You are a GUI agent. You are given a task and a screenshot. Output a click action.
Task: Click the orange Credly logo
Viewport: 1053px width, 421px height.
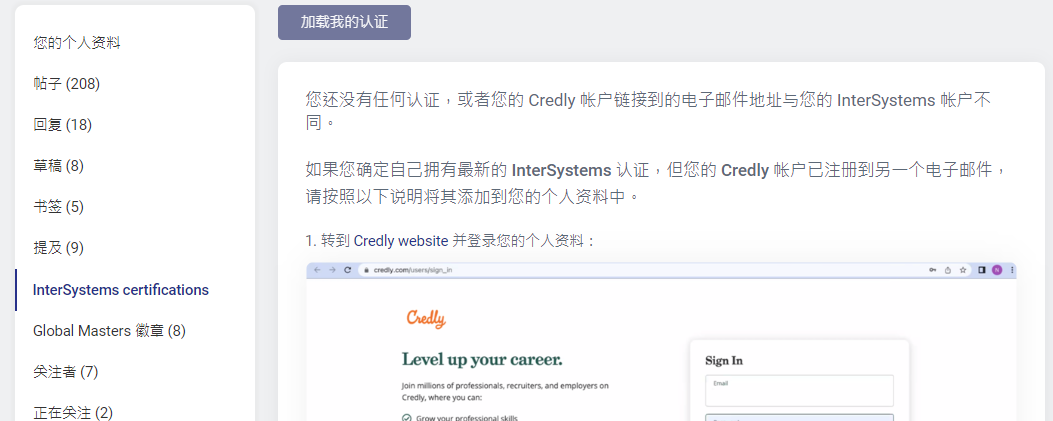pos(426,319)
